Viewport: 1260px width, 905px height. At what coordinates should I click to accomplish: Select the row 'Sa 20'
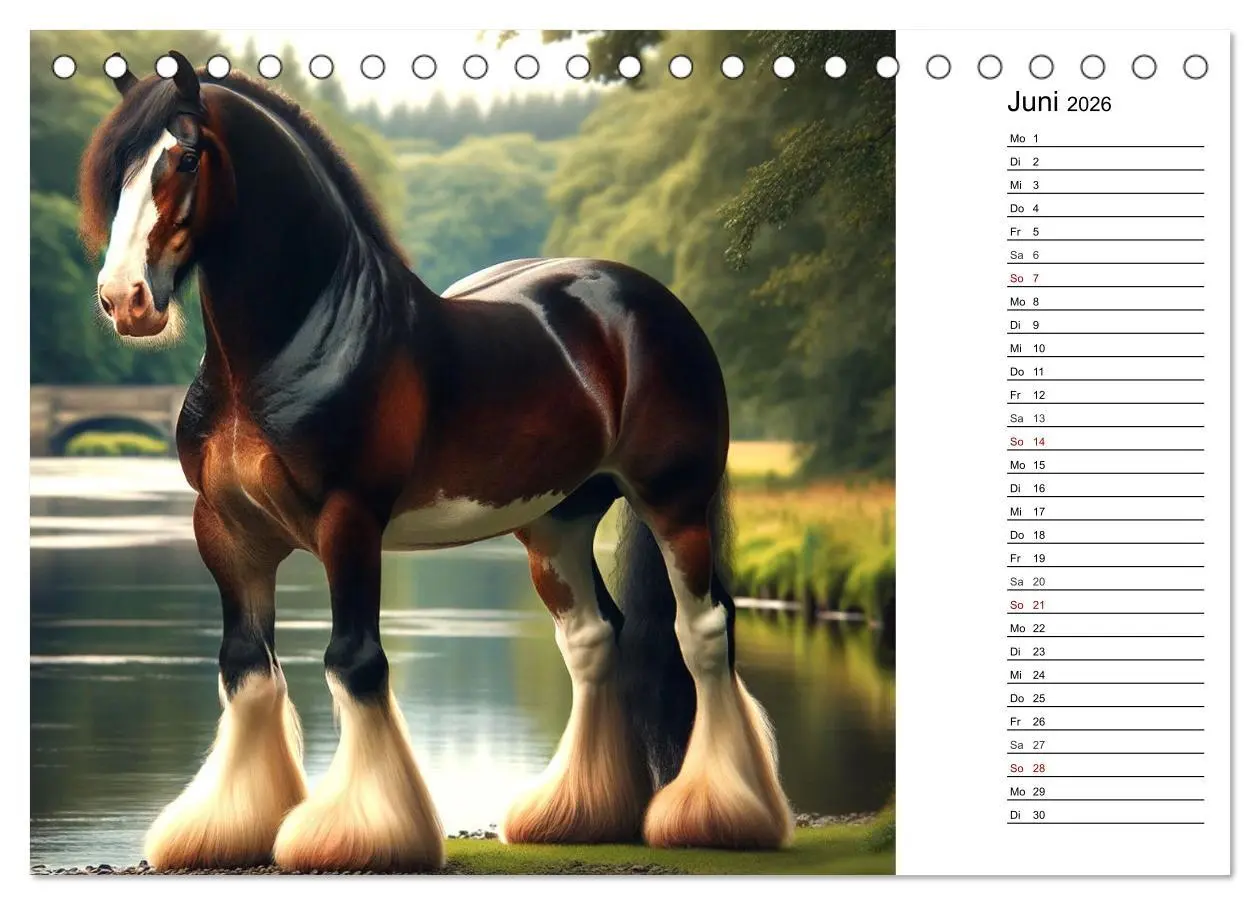click(x=1105, y=581)
